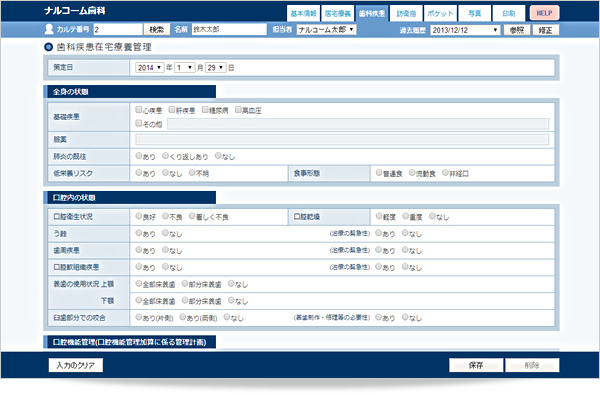Viewport: 600px width, 395px height.
Task: Select あり for う蝕
Action: click(x=139, y=233)
